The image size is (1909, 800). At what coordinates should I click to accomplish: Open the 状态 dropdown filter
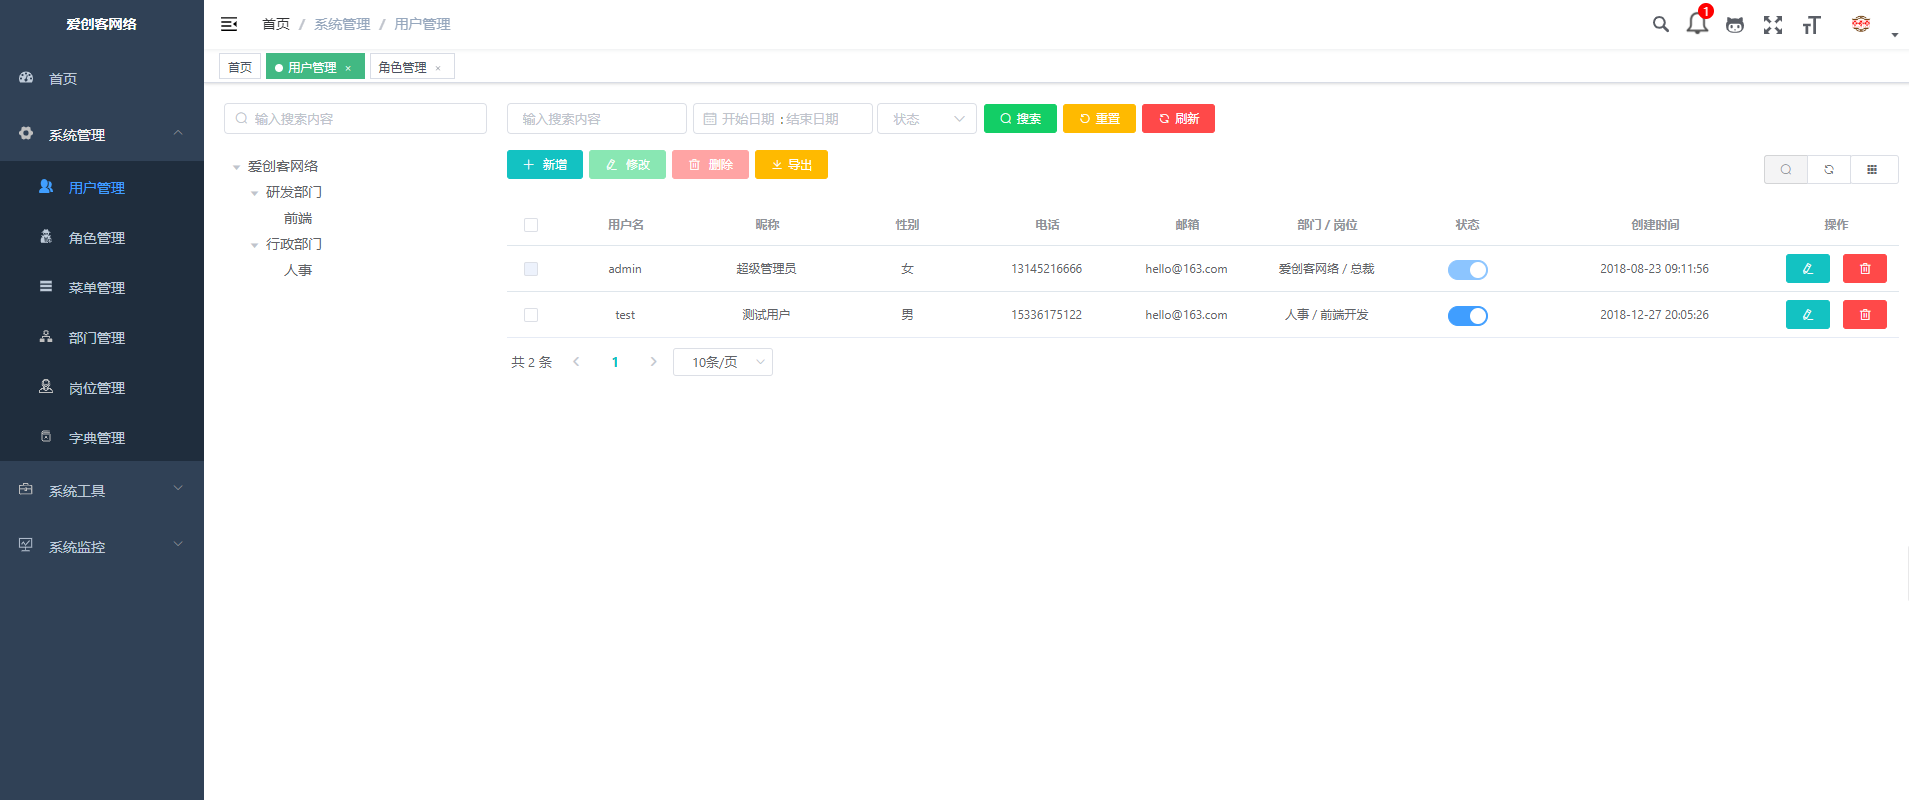[x=928, y=119]
